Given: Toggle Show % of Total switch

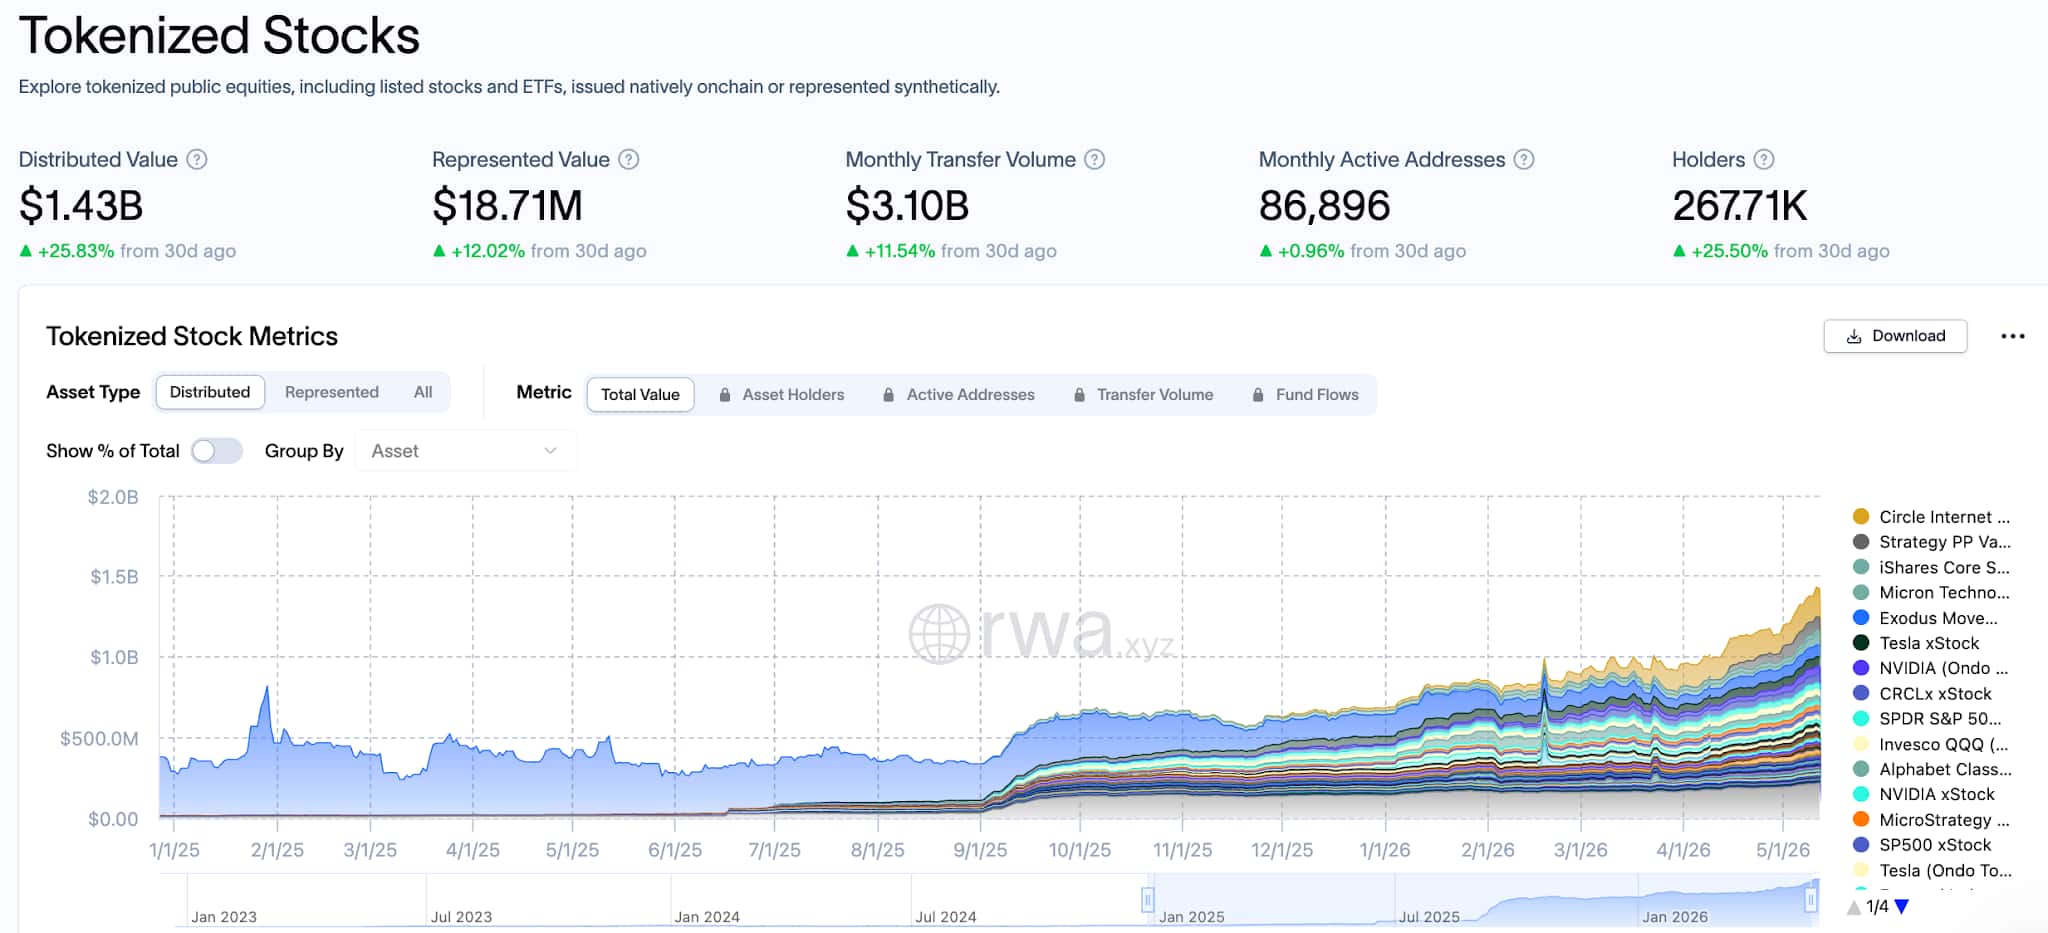Looking at the screenshot, I should [x=217, y=451].
